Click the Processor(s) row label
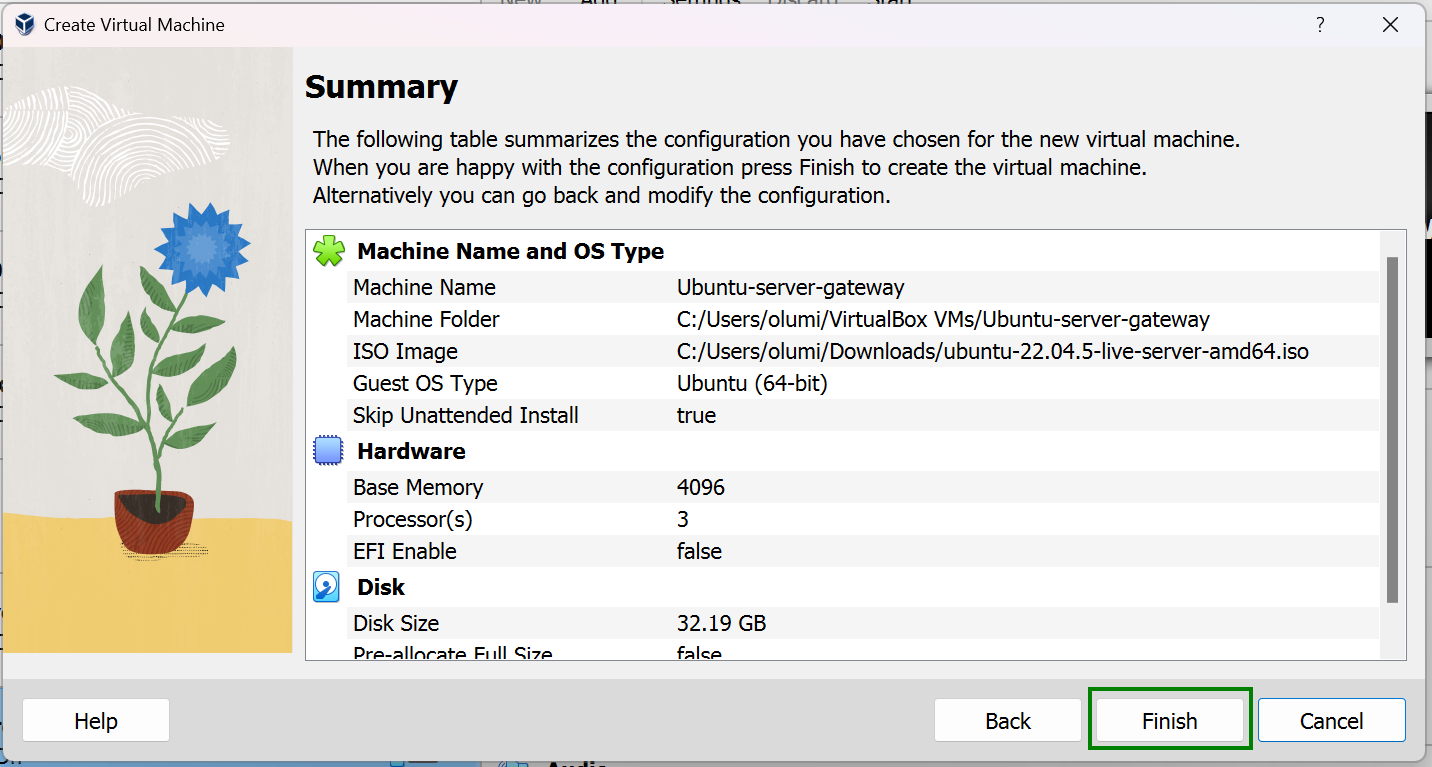1432x767 pixels. (x=413, y=520)
